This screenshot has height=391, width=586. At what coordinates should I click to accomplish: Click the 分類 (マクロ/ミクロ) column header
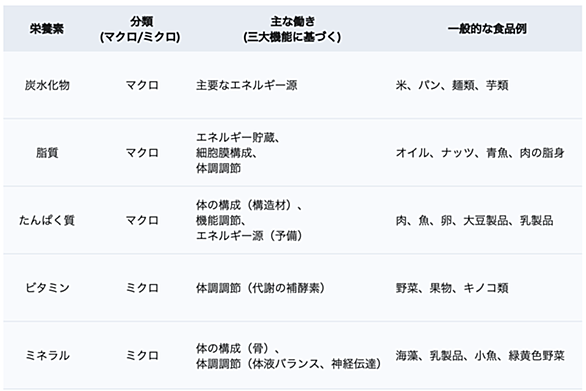coord(141,29)
